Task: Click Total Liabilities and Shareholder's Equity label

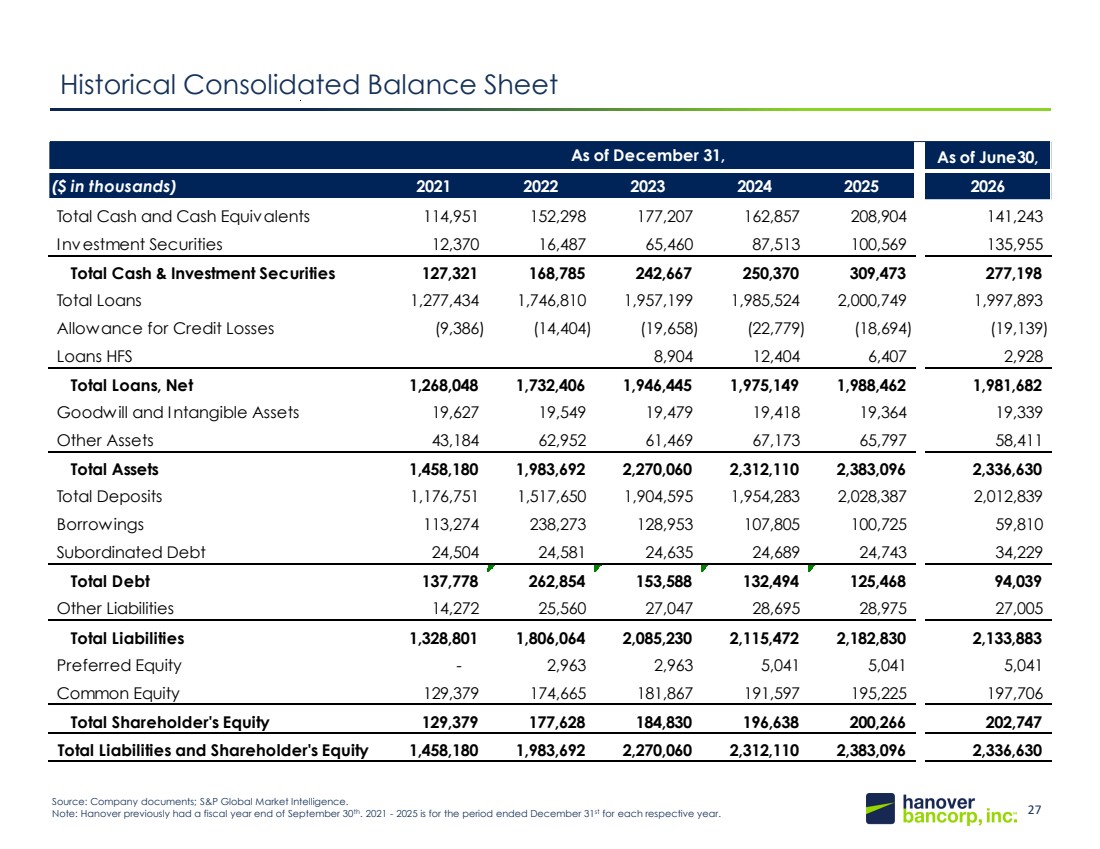Action: (x=213, y=751)
